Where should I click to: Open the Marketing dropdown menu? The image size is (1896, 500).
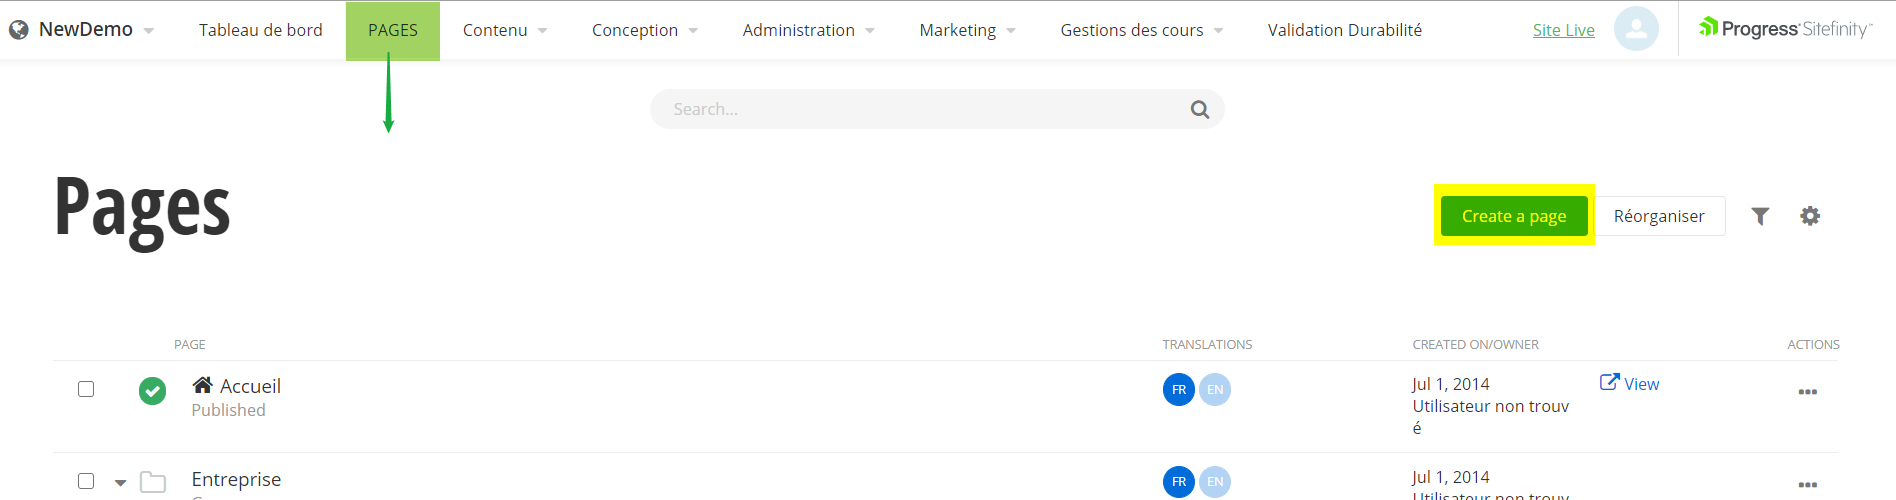coord(967,30)
